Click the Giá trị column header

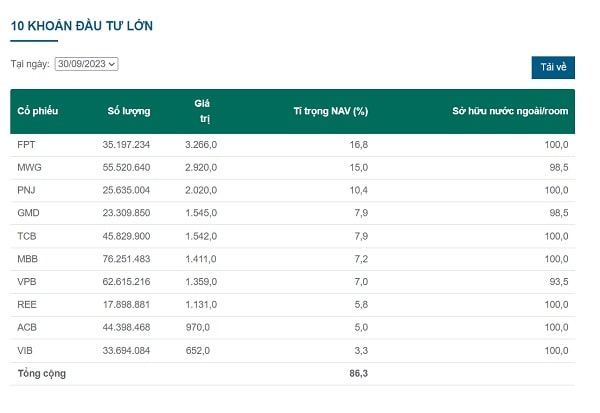202,111
